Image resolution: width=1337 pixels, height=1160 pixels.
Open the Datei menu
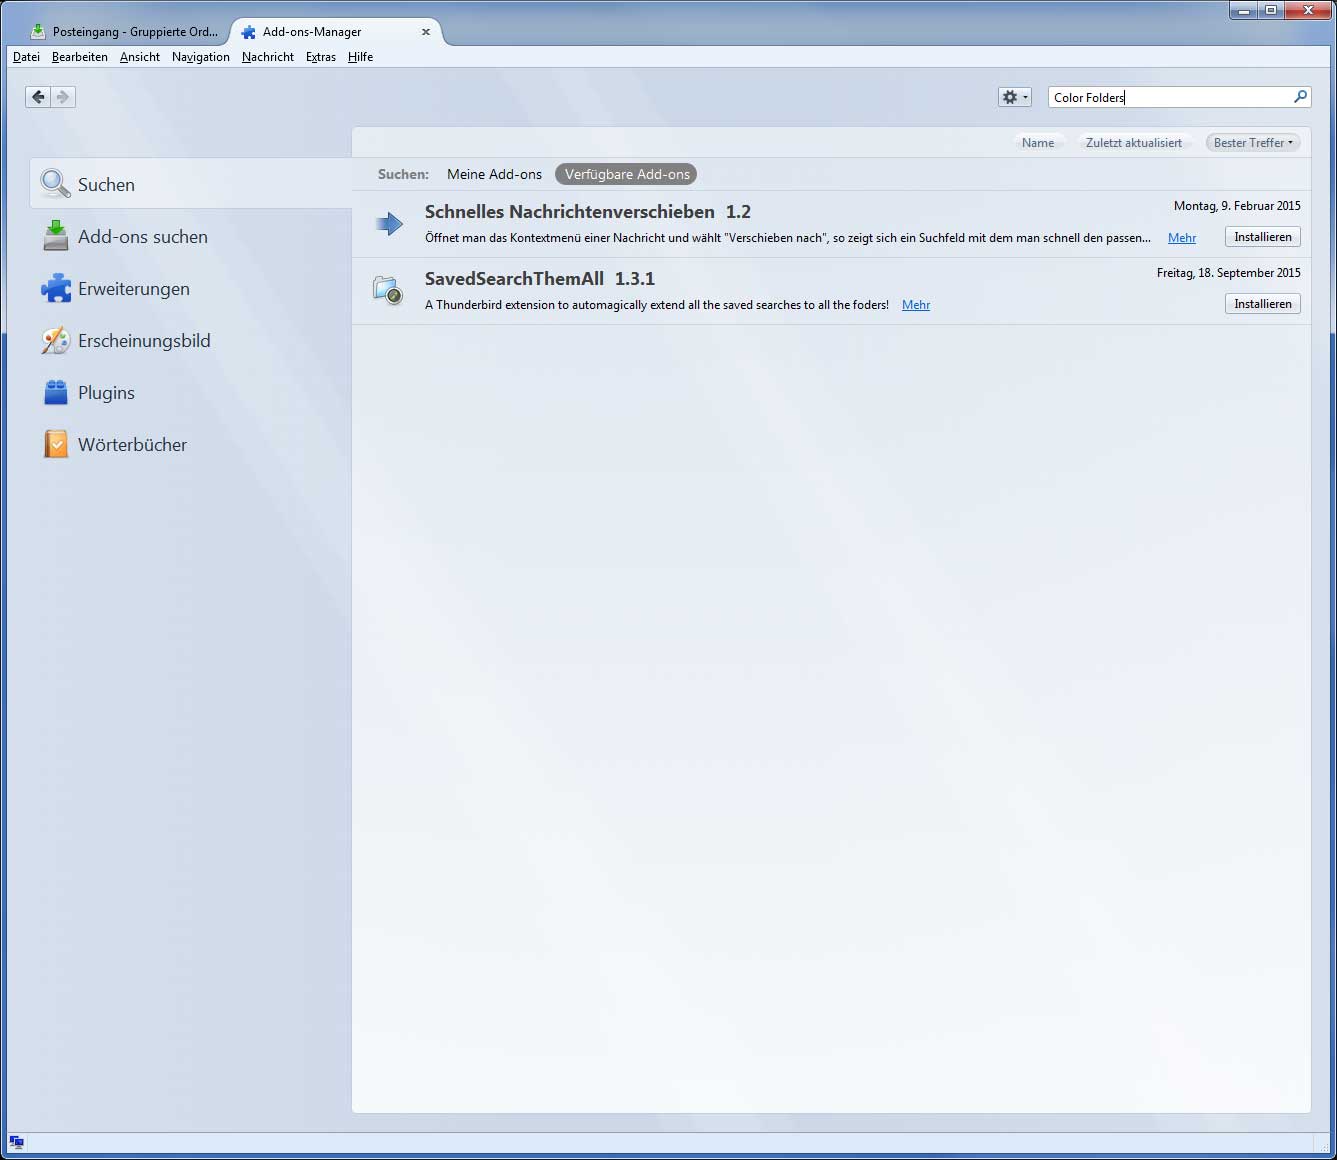coord(26,57)
